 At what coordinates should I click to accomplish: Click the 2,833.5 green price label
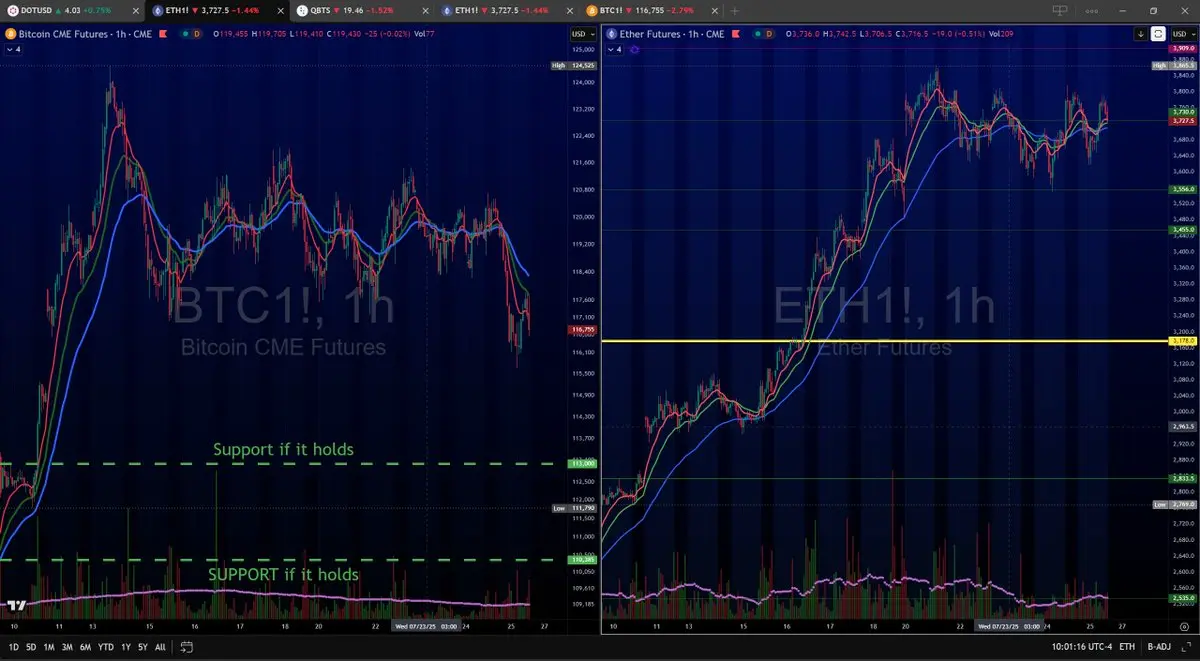pyautogui.click(x=1183, y=478)
